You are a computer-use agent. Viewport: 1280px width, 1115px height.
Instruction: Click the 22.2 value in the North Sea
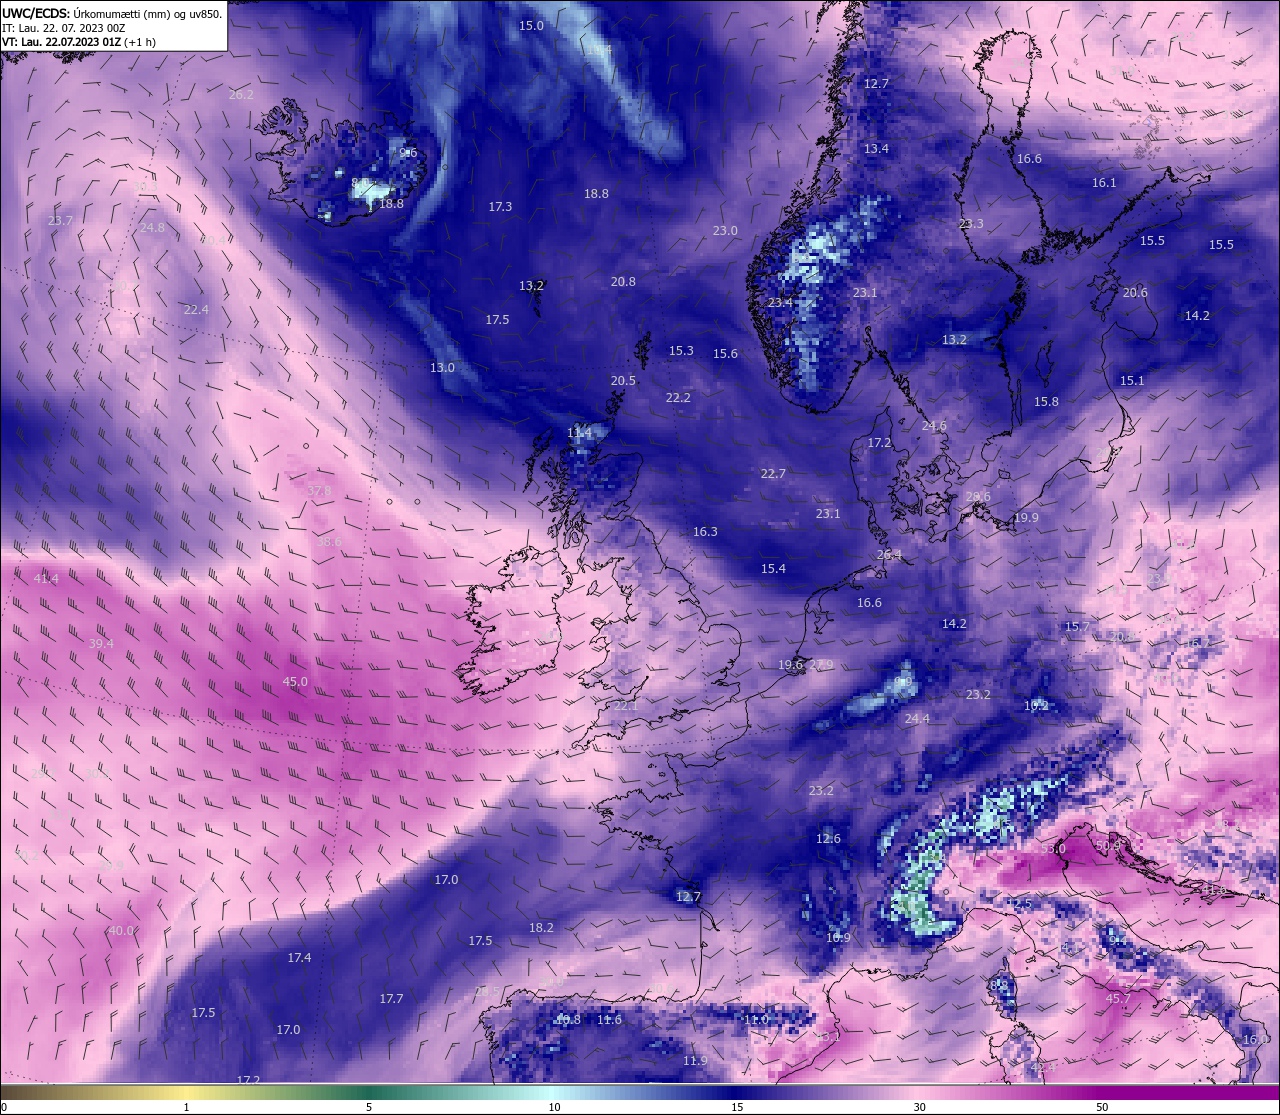coord(678,398)
